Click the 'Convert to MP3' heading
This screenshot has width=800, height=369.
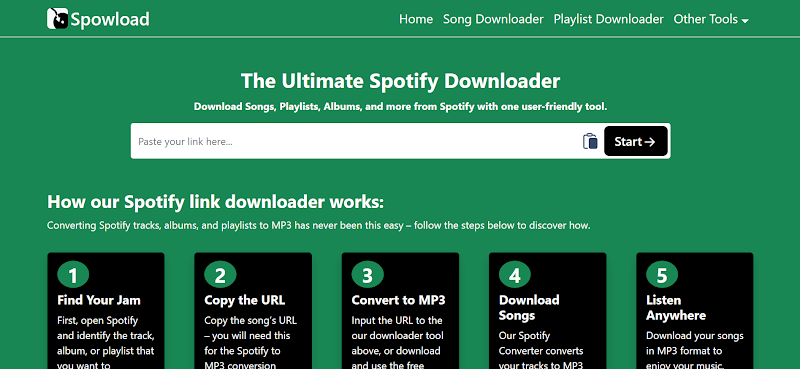pos(398,300)
